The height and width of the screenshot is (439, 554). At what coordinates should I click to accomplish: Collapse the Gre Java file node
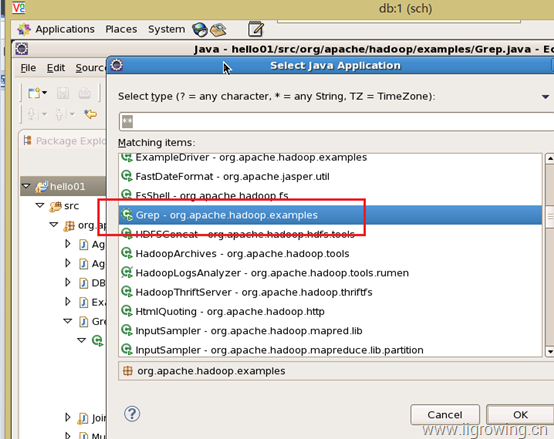pyautogui.click(x=67, y=321)
